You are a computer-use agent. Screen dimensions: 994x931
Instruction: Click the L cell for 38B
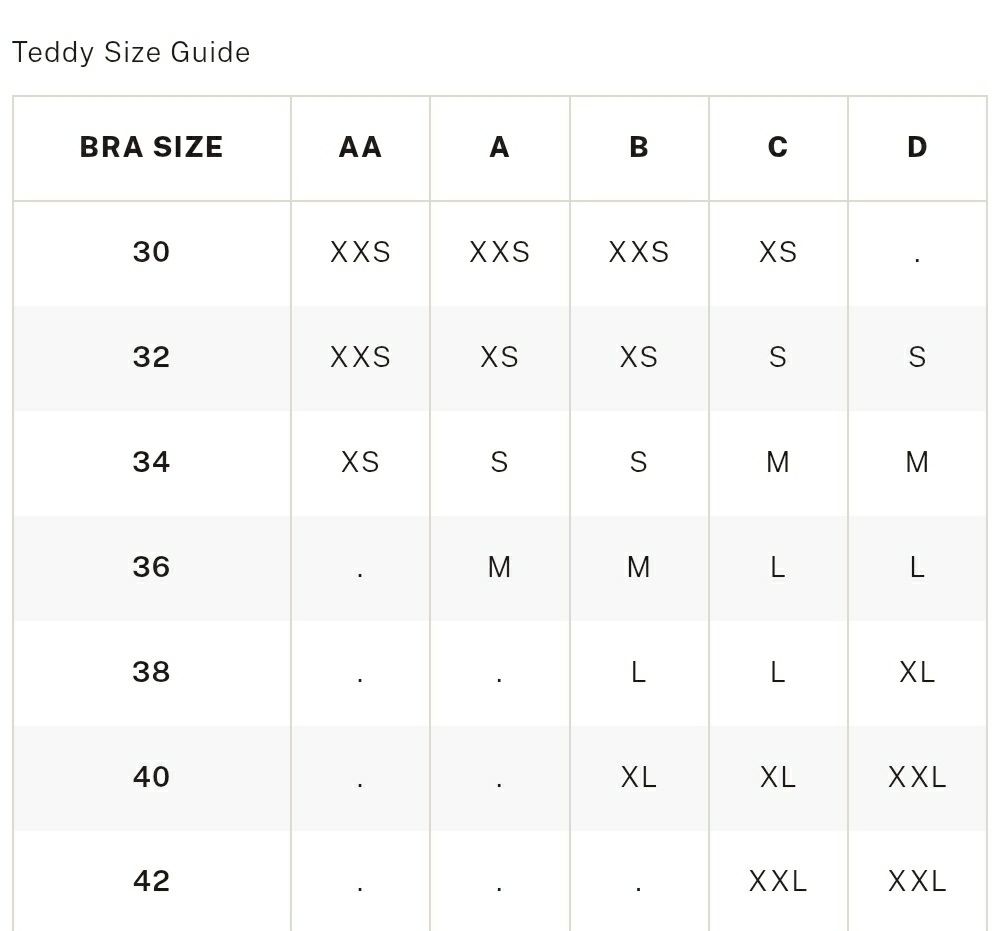pyautogui.click(x=638, y=672)
